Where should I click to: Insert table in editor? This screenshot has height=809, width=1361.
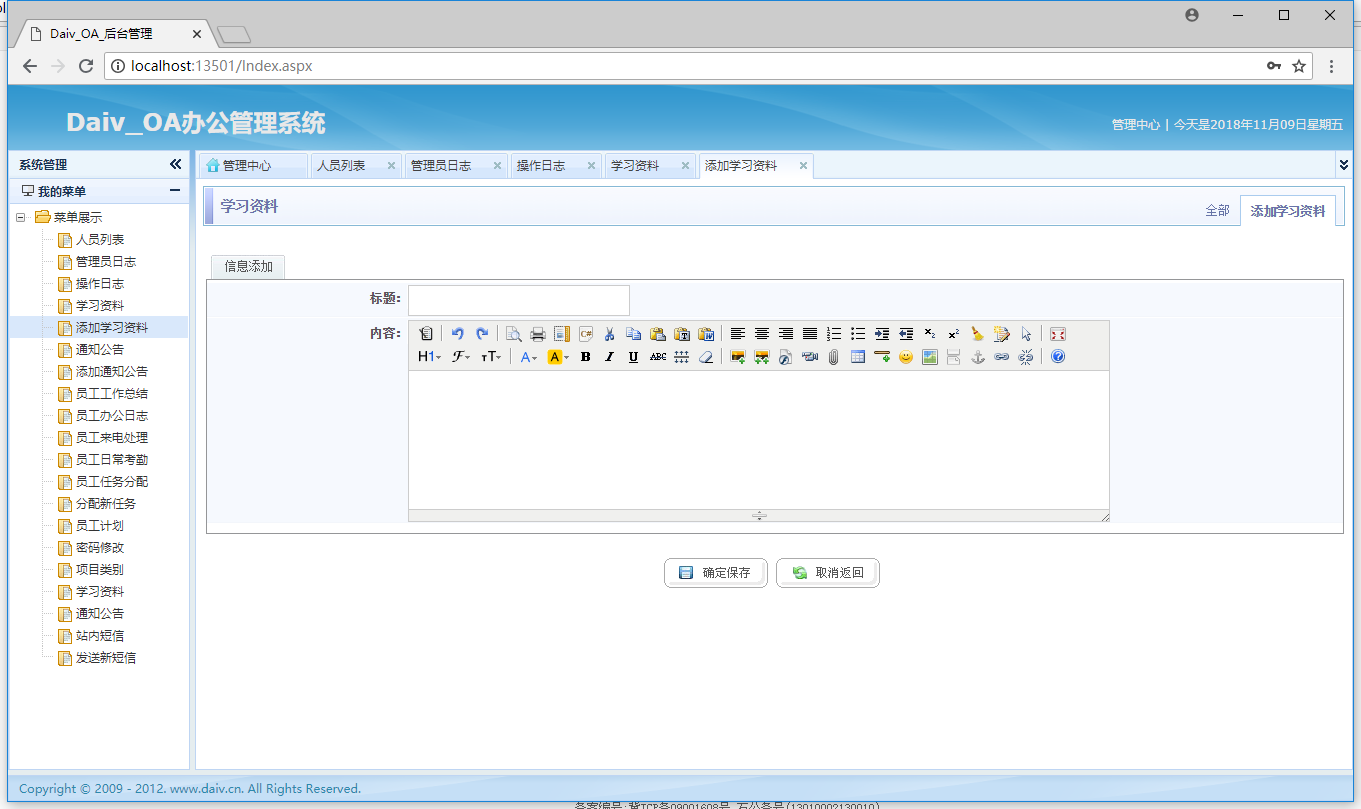858,357
